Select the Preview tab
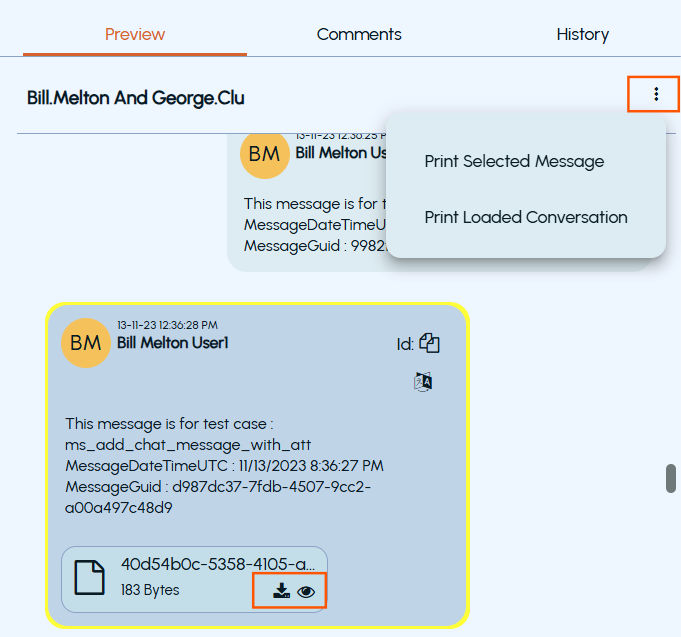 pyautogui.click(x=135, y=34)
